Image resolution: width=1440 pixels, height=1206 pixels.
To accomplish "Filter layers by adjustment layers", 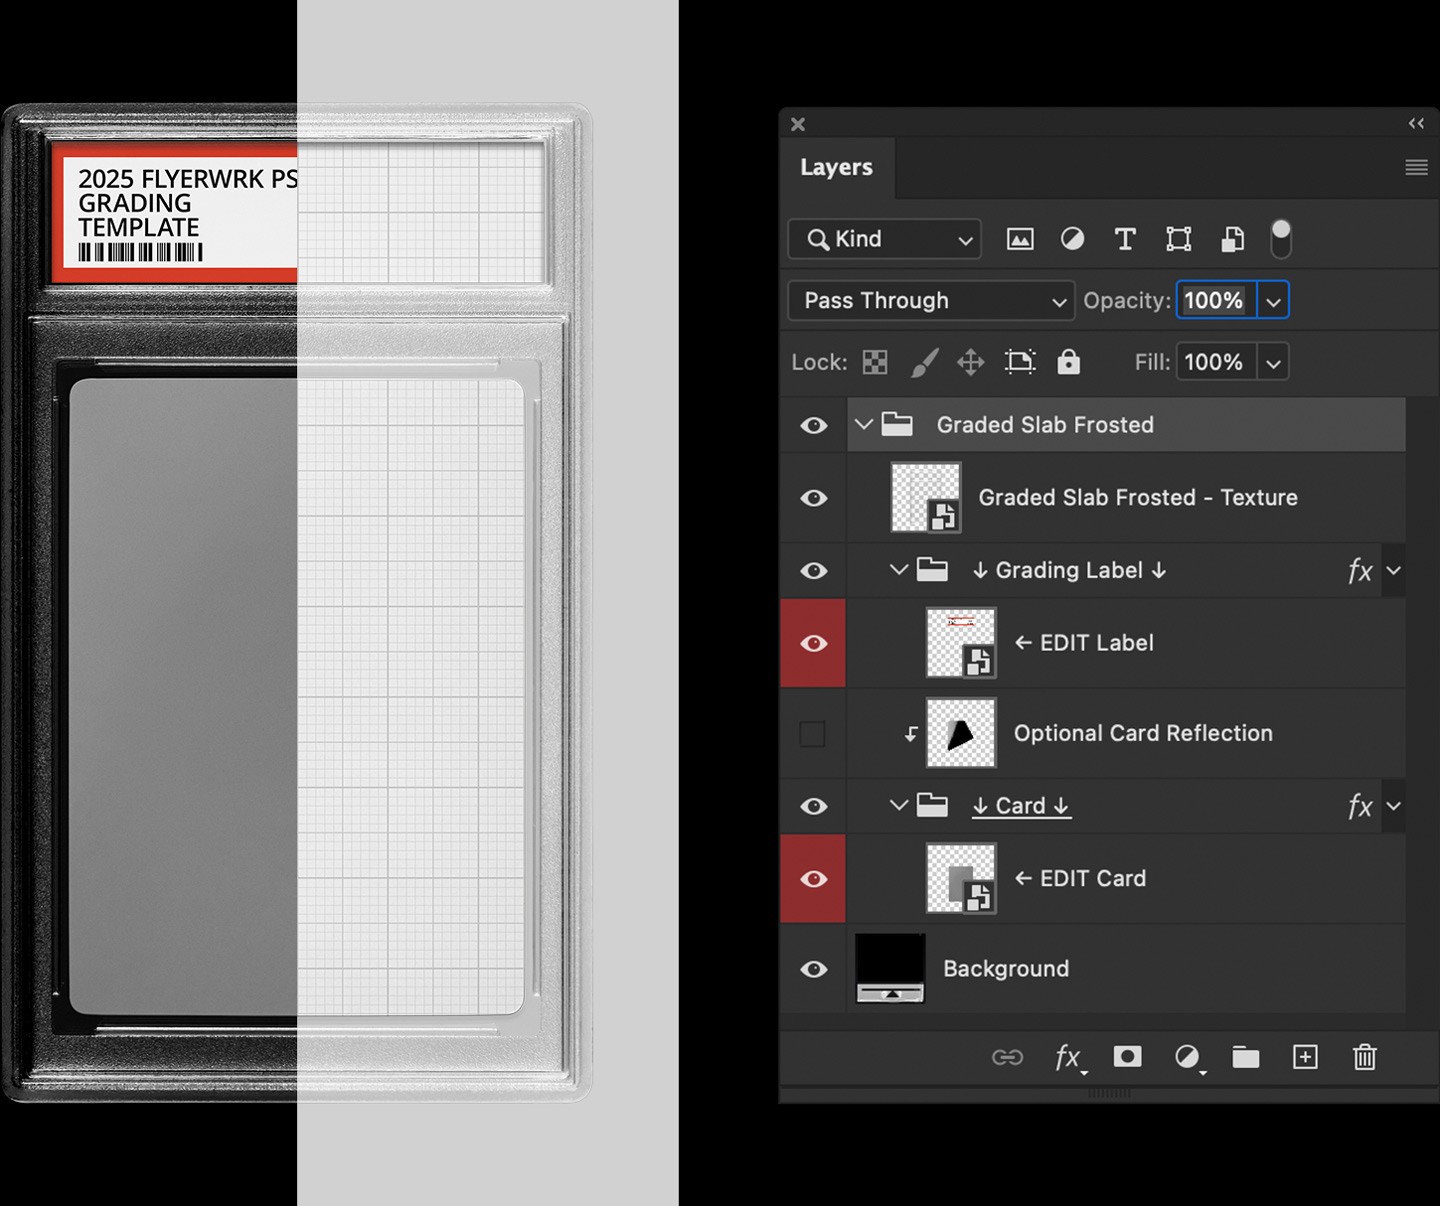I will tap(1072, 239).
